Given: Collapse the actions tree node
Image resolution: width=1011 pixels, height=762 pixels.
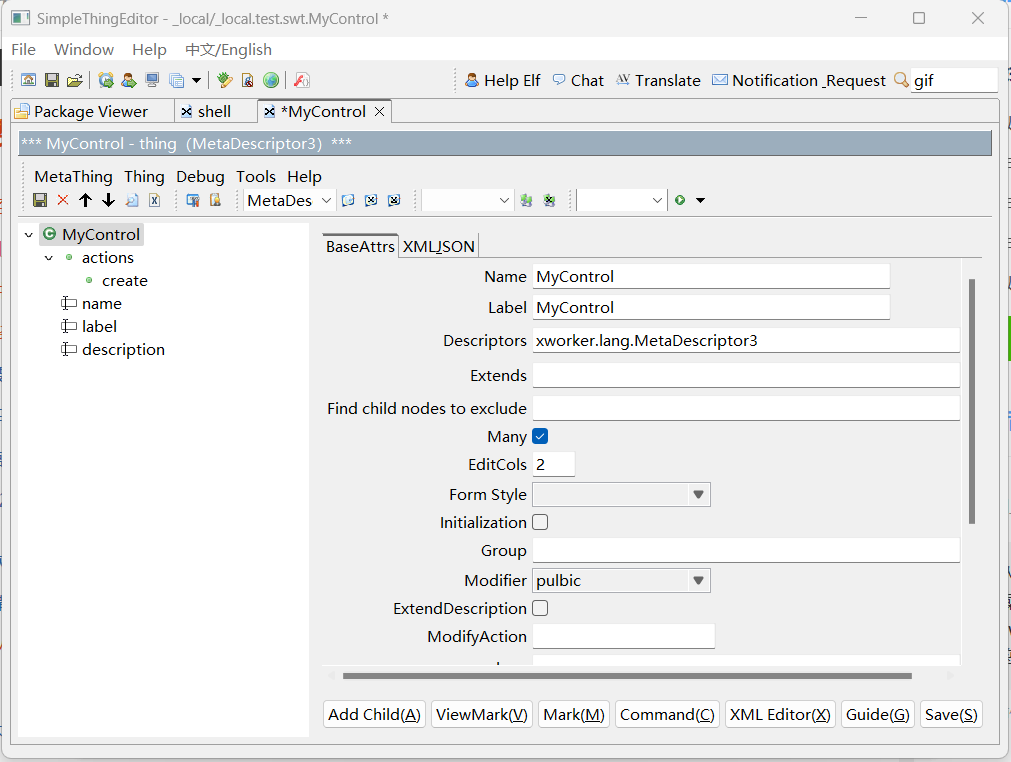Looking at the screenshot, I should click(48, 257).
